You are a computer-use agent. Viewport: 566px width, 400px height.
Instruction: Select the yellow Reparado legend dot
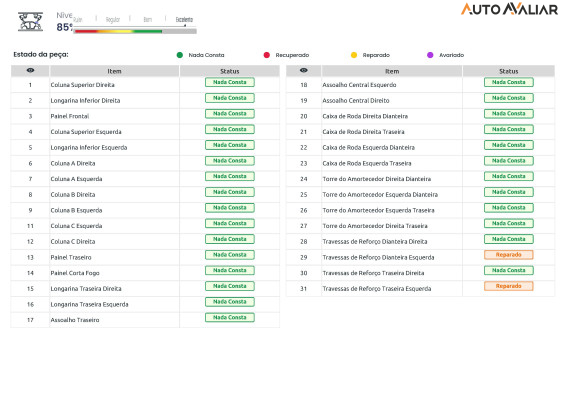pyautogui.click(x=354, y=55)
